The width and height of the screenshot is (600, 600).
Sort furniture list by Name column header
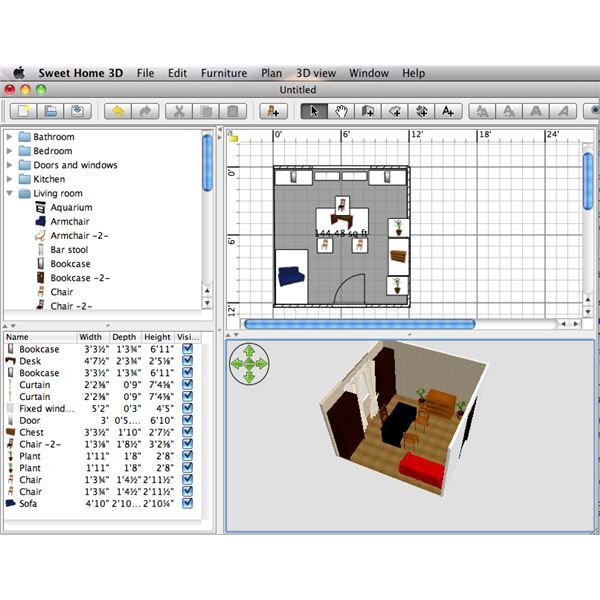[40, 337]
